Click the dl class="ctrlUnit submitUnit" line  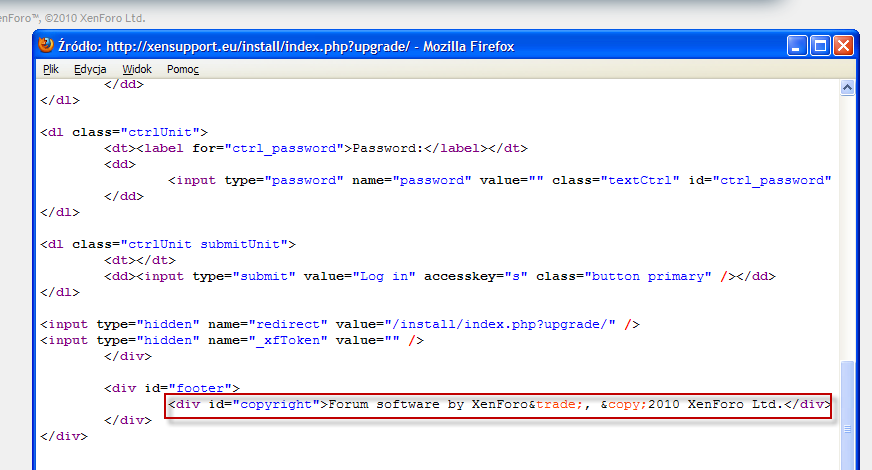click(168, 244)
